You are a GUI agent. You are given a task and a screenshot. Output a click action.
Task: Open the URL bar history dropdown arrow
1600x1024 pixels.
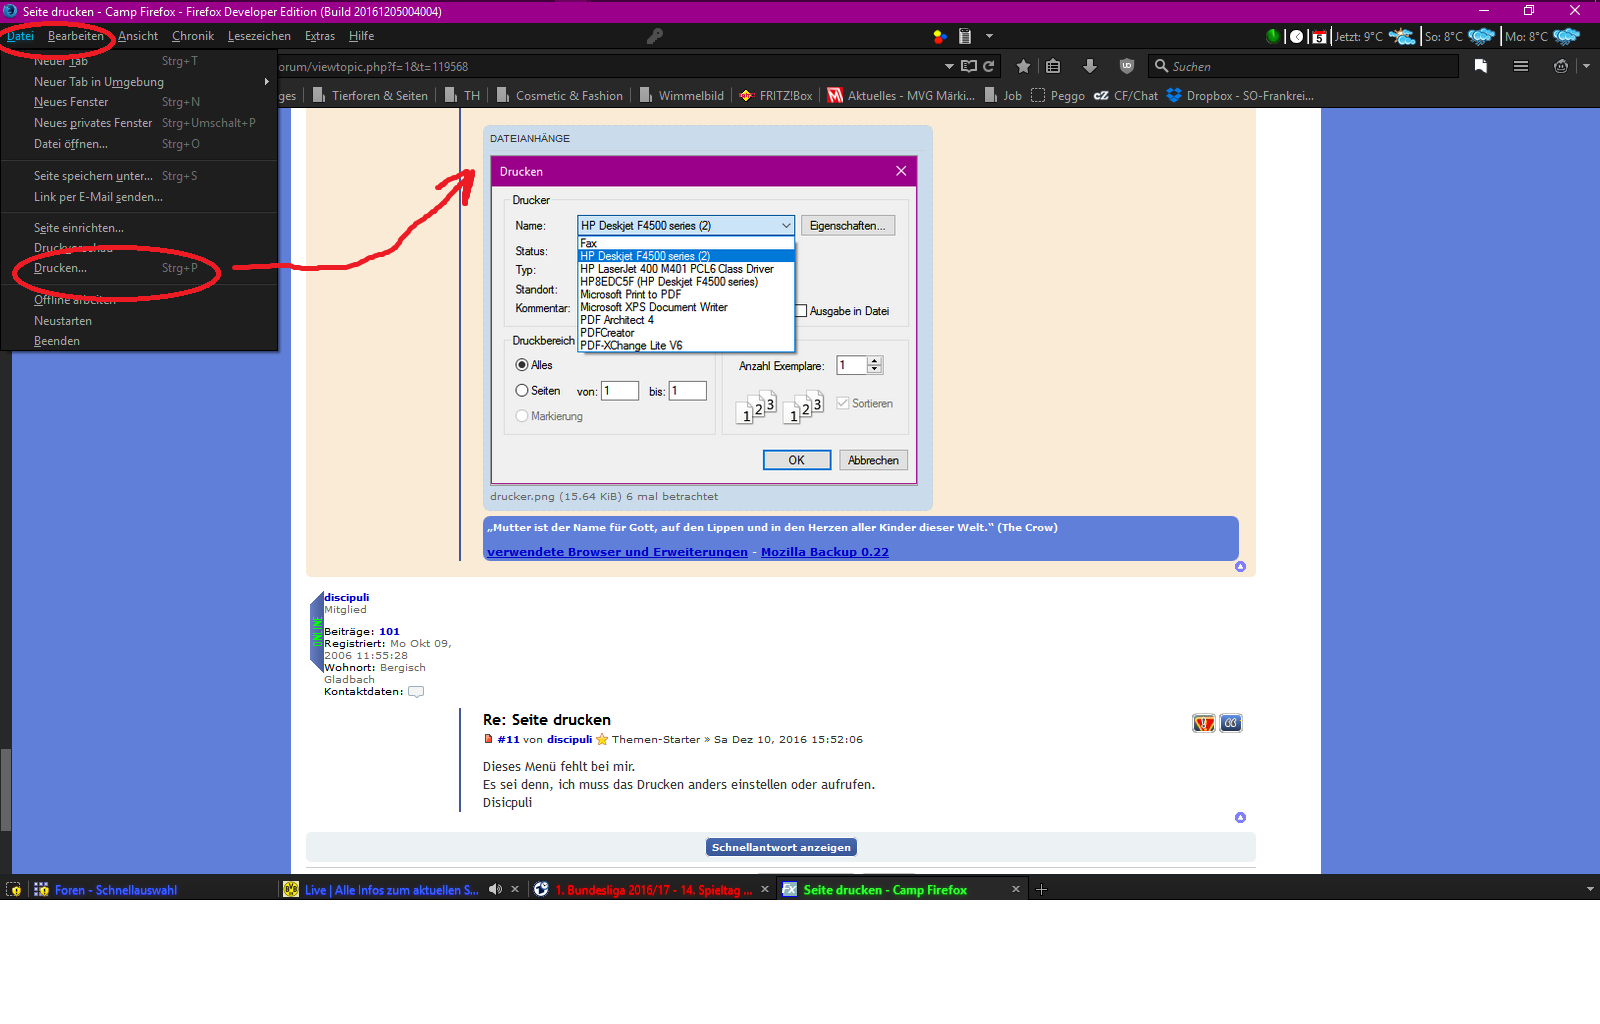(x=949, y=66)
